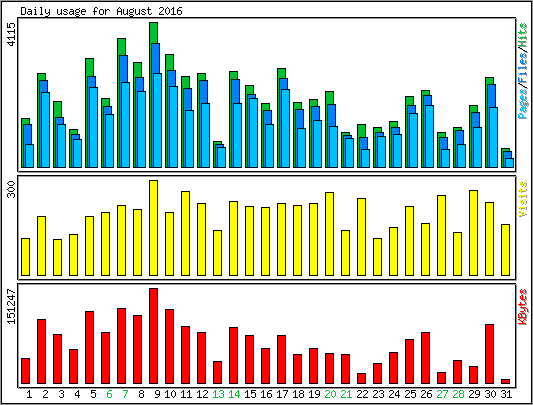This screenshot has width=533, height=405.
Task: Click the small red KBytes bar for day 31
Action: click(x=505, y=382)
